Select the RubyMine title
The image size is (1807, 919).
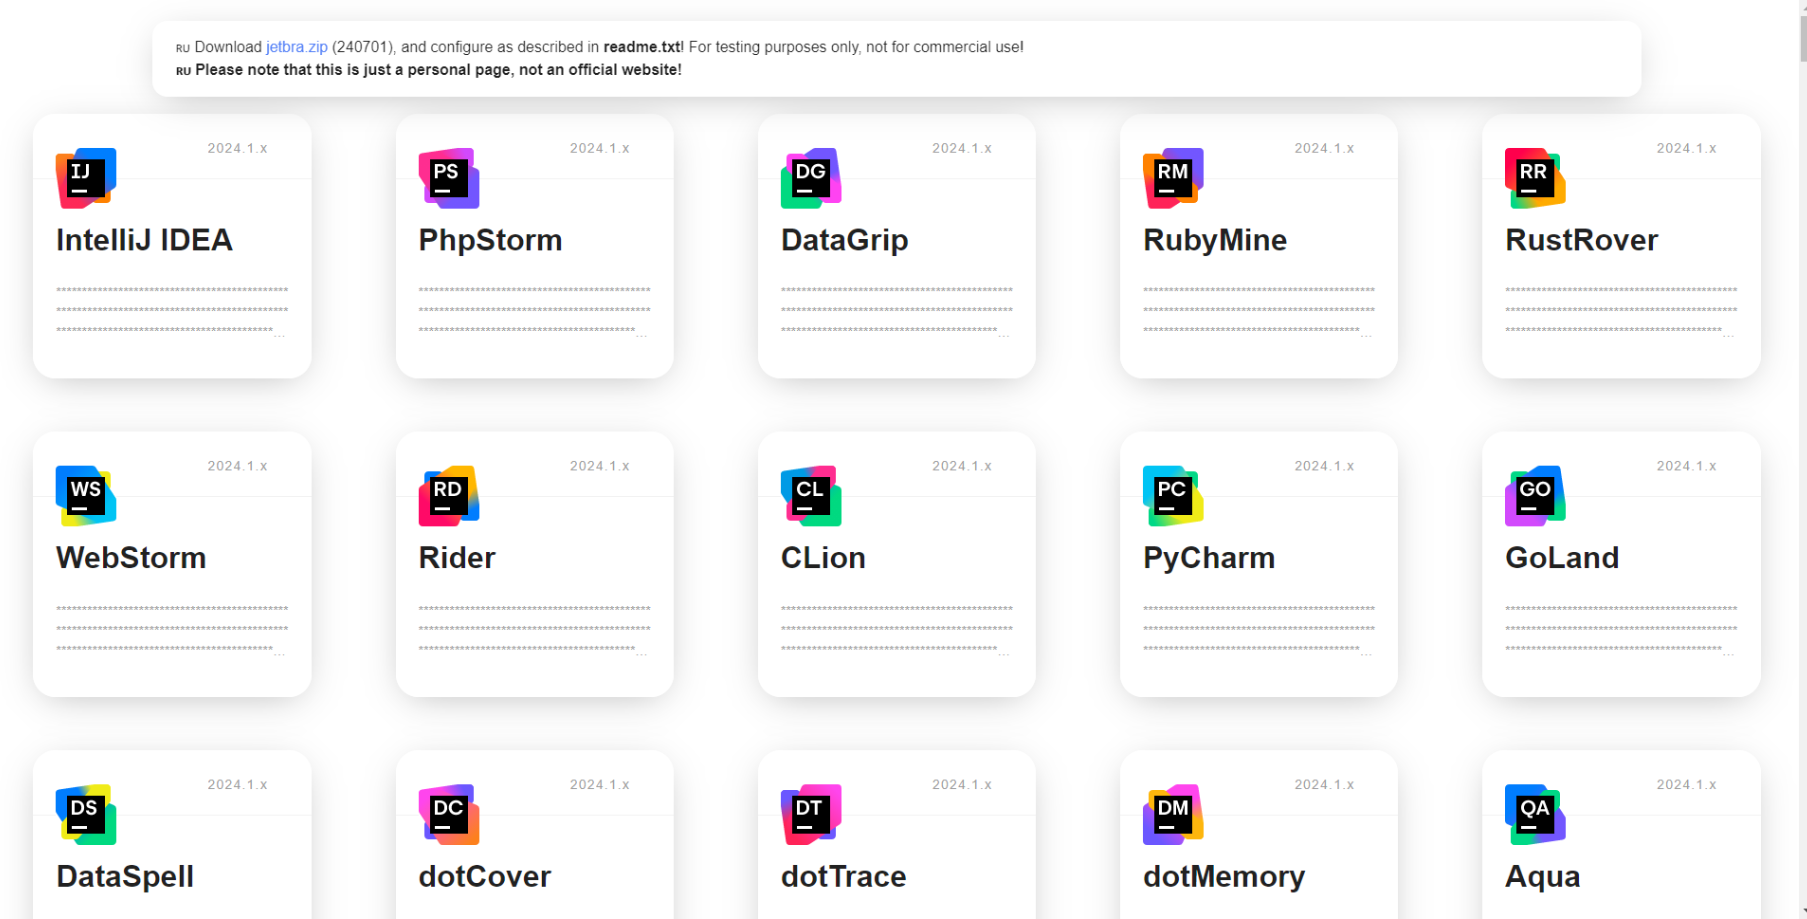coord(1215,240)
